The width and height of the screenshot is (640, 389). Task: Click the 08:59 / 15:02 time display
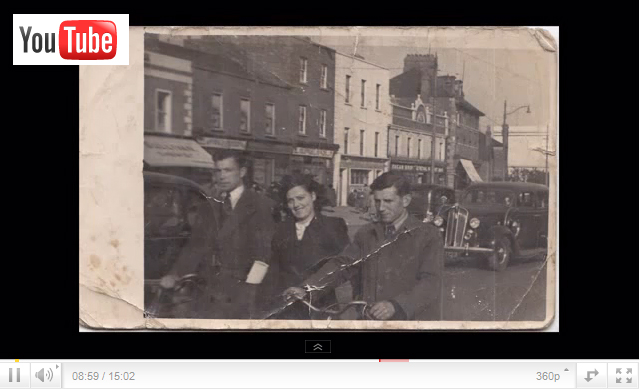[x=103, y=376]
